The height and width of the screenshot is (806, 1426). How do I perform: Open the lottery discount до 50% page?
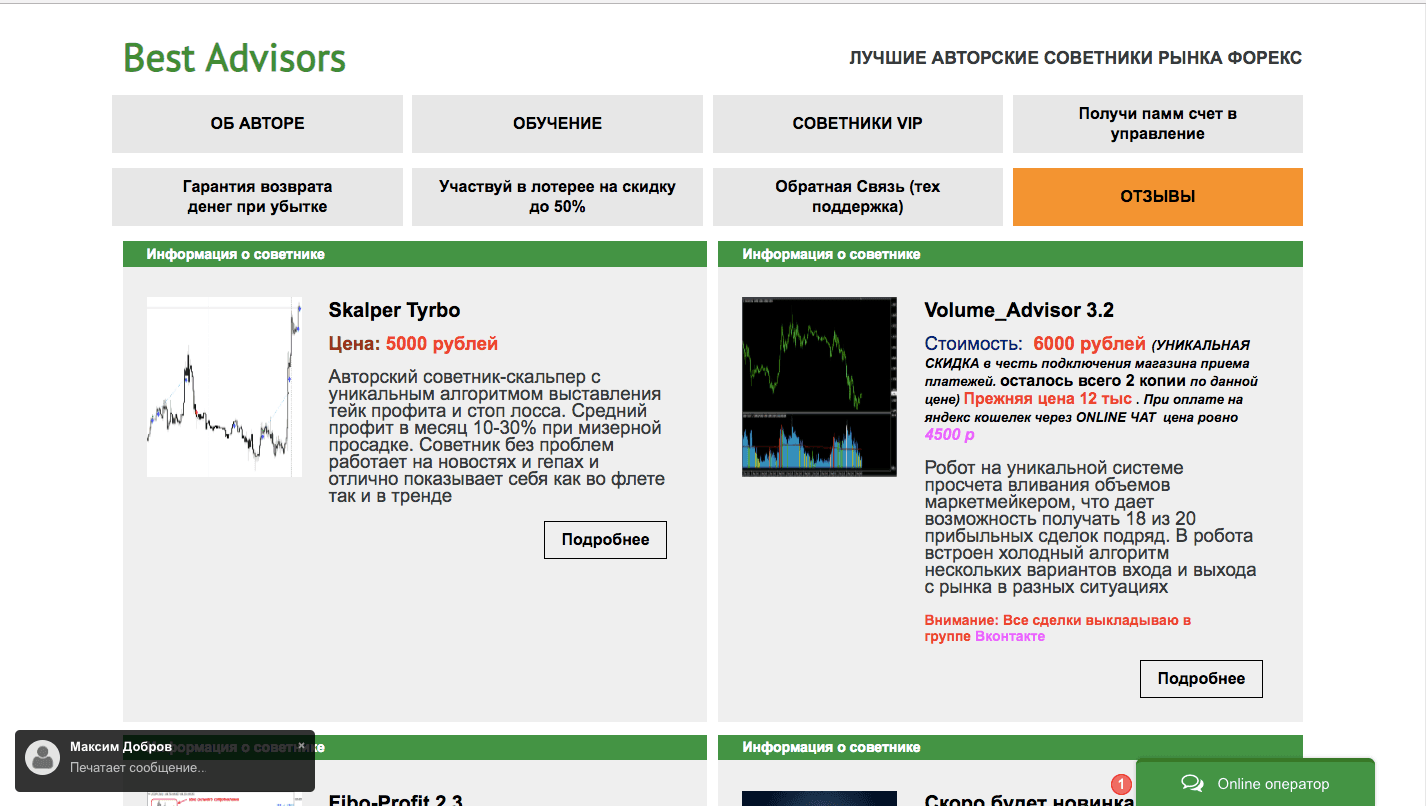click(557, 197)
